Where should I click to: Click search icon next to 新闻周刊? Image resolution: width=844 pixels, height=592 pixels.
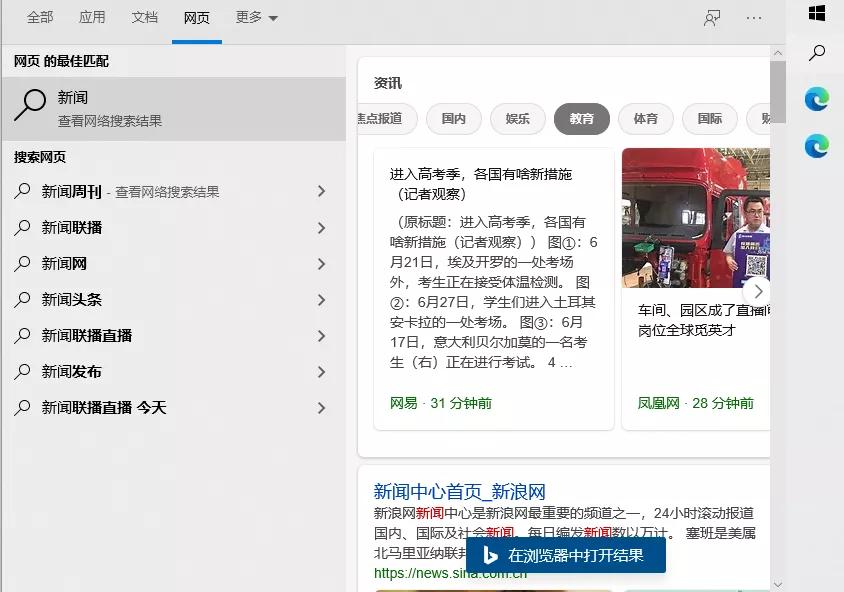[22, 191]
